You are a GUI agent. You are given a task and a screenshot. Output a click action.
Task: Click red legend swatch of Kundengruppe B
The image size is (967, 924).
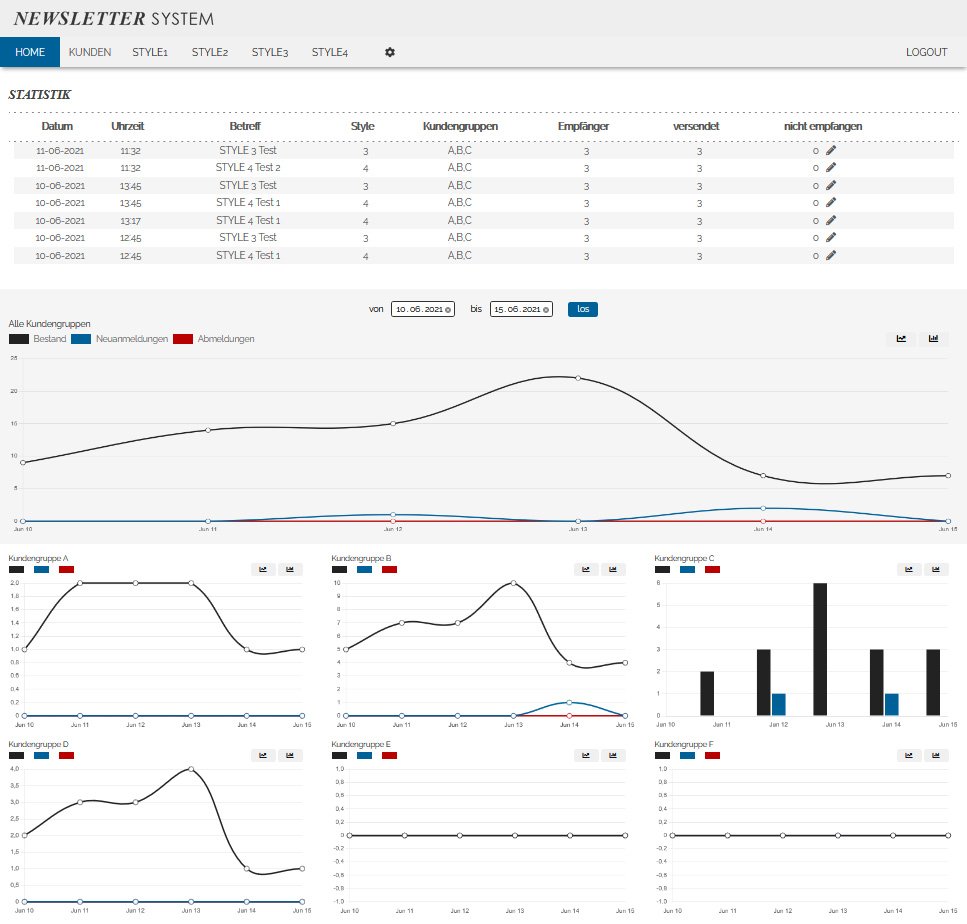point(389,569)
